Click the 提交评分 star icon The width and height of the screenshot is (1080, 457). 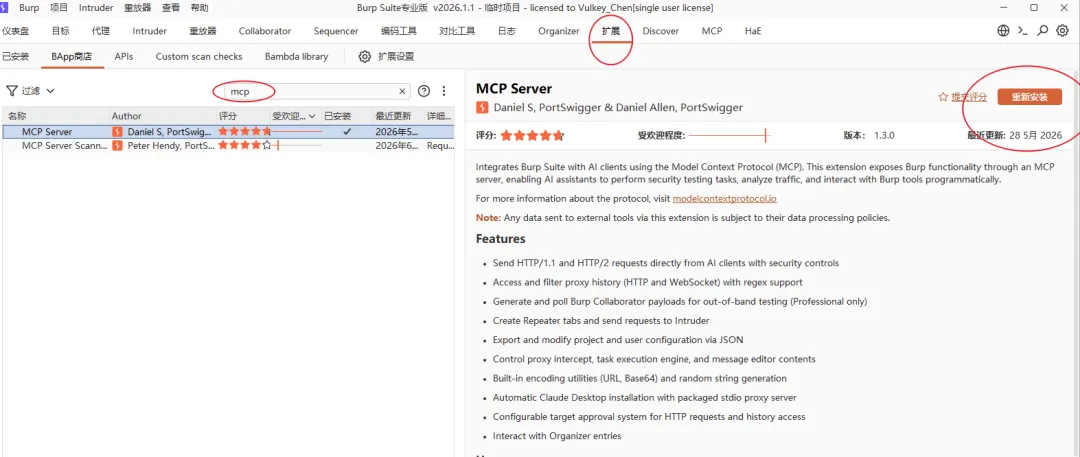click(x=943, y=97)
